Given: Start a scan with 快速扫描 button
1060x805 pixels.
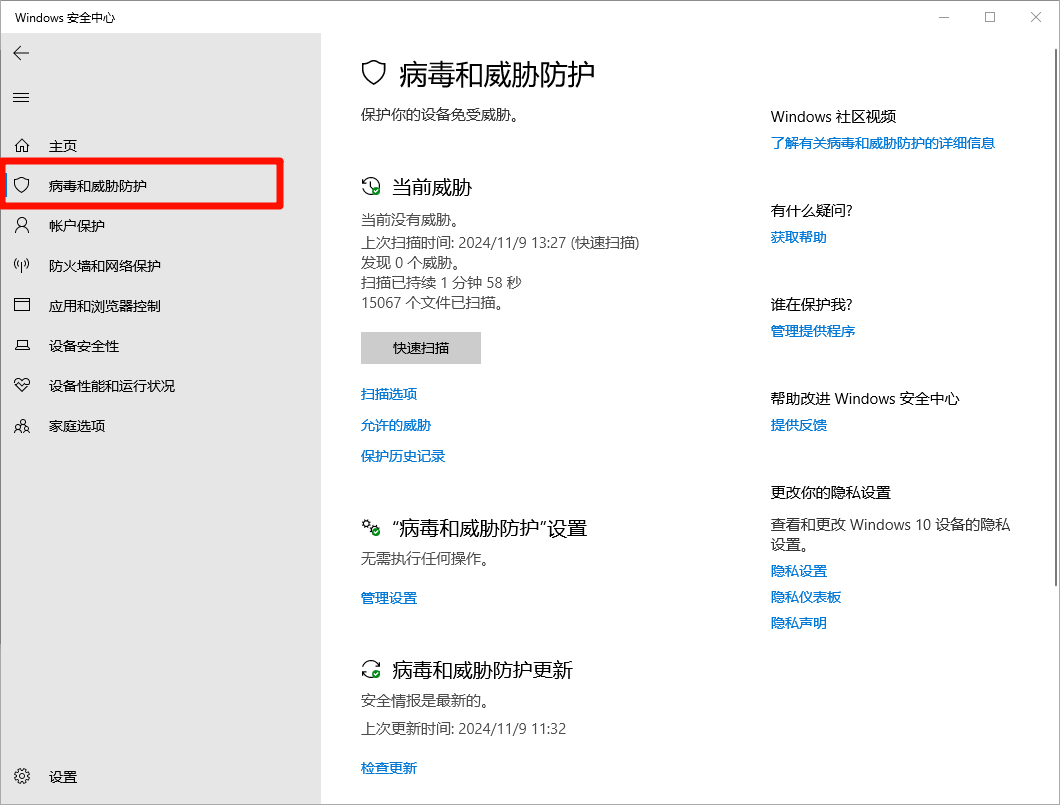Looking at the screenshot, I should (x=420, y=347).
